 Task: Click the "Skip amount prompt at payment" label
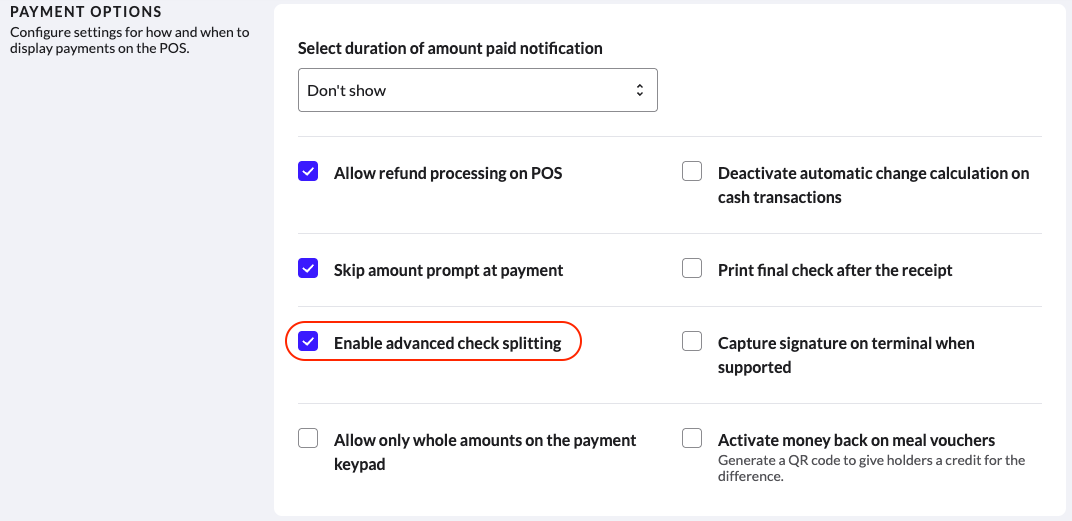coord(448,270)
